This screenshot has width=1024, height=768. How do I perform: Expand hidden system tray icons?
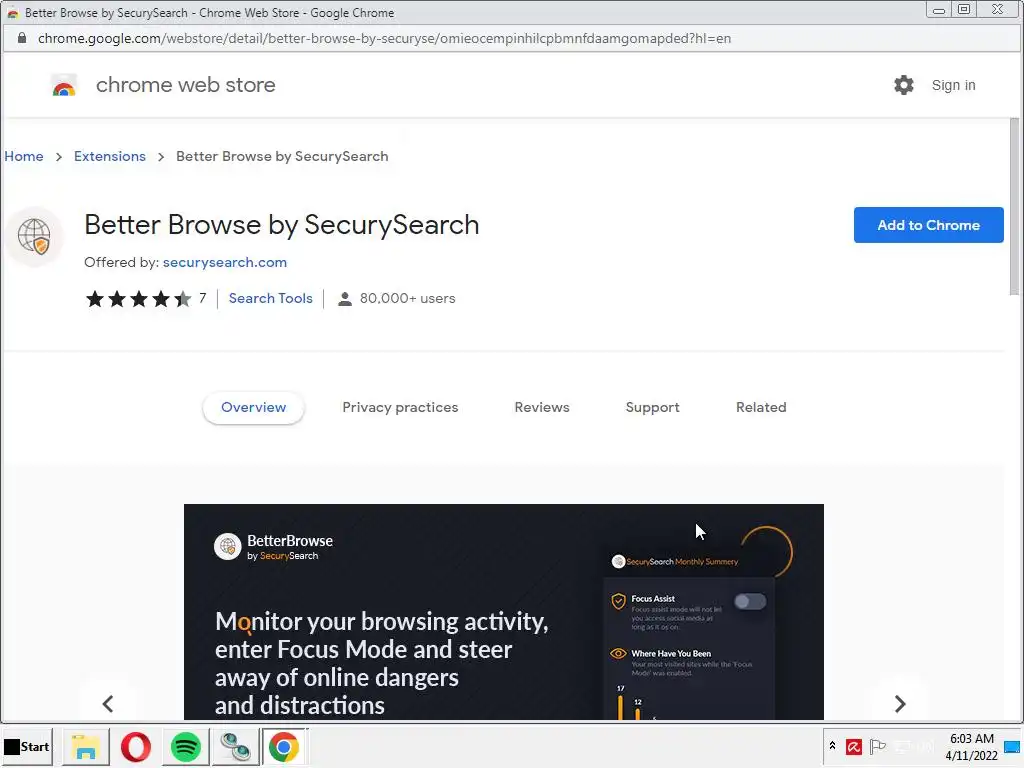point(832,746)
